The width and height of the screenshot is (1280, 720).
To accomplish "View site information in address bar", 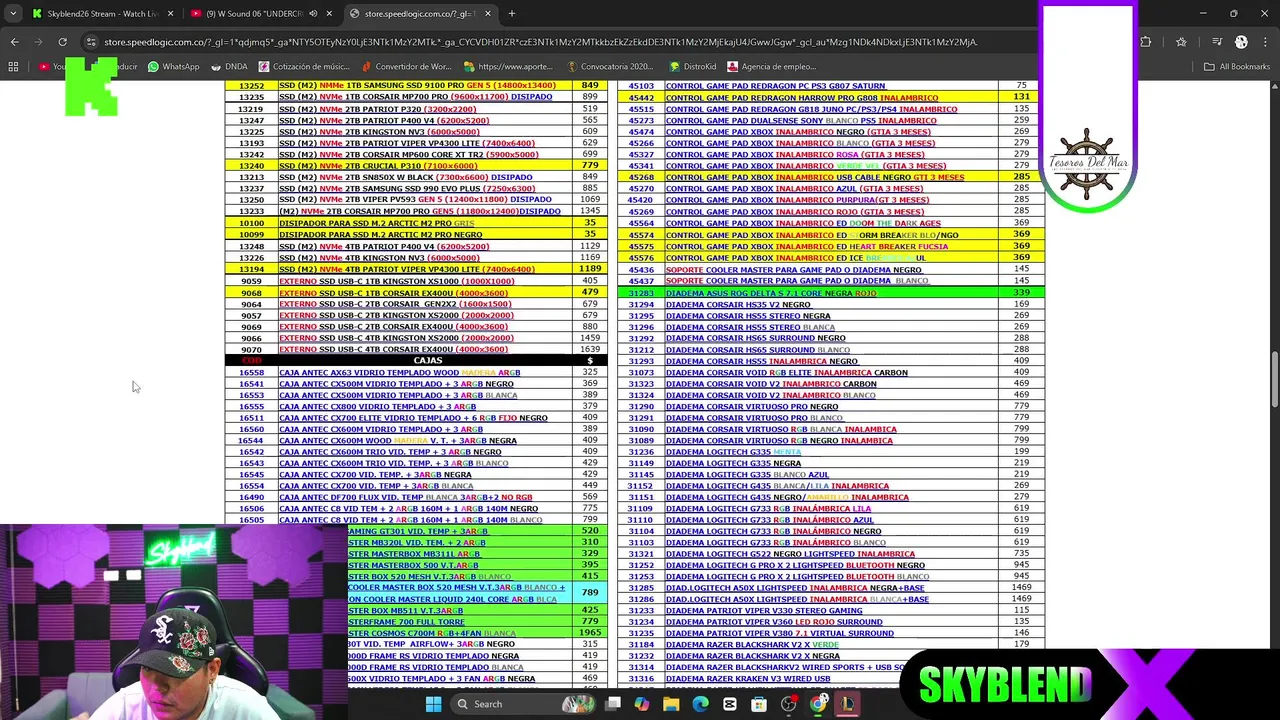I will (91, 42).
